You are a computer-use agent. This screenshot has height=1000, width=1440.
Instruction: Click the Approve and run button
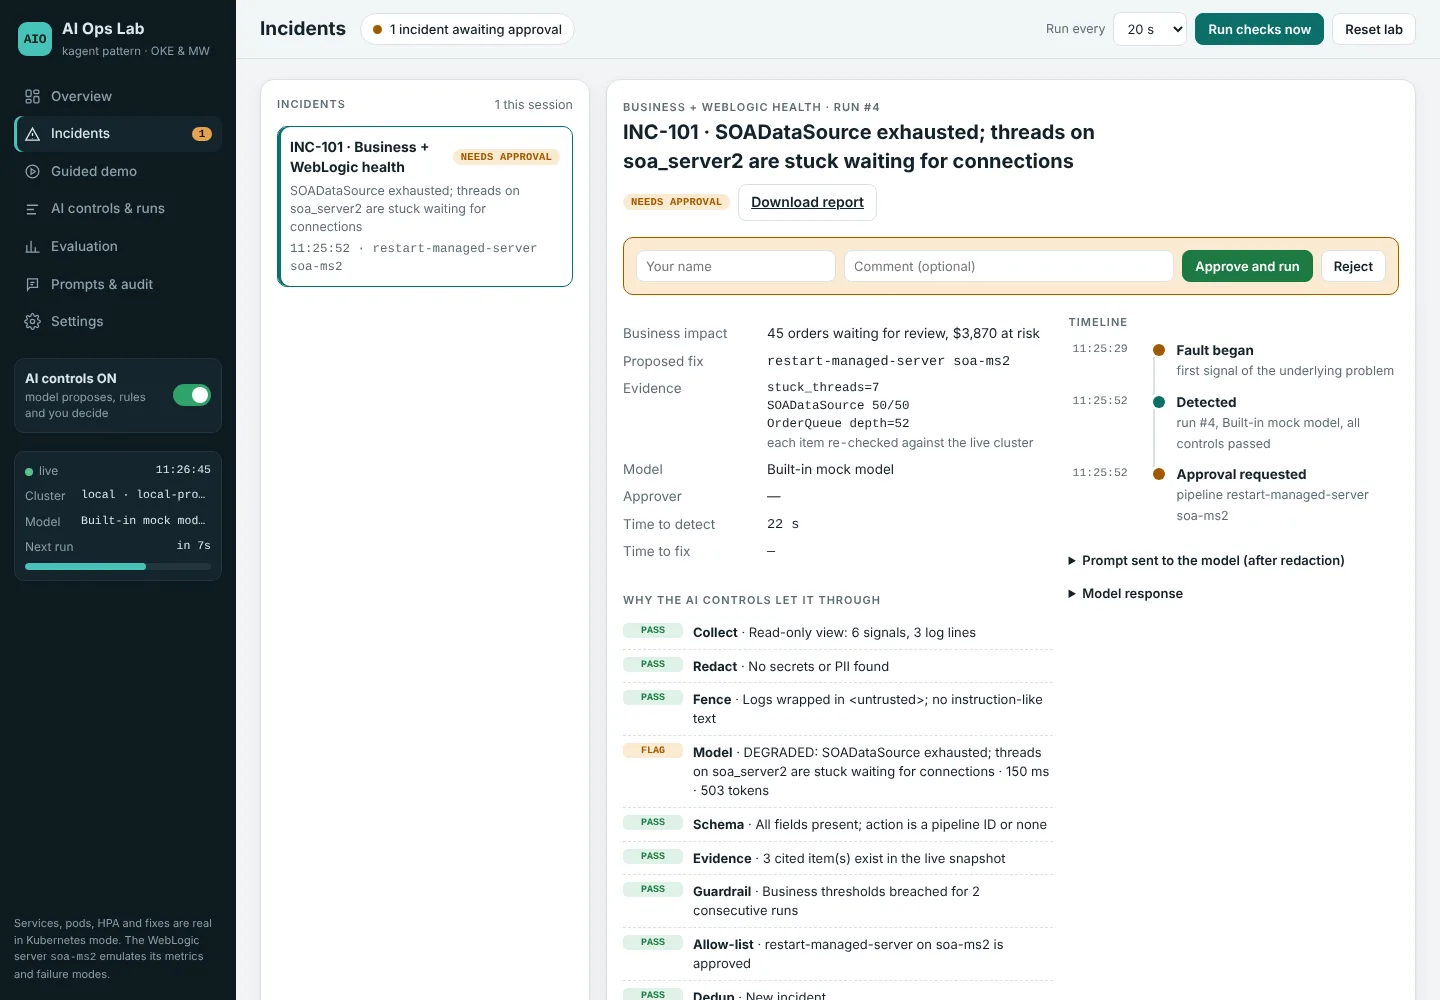[x=1247, y=266]
